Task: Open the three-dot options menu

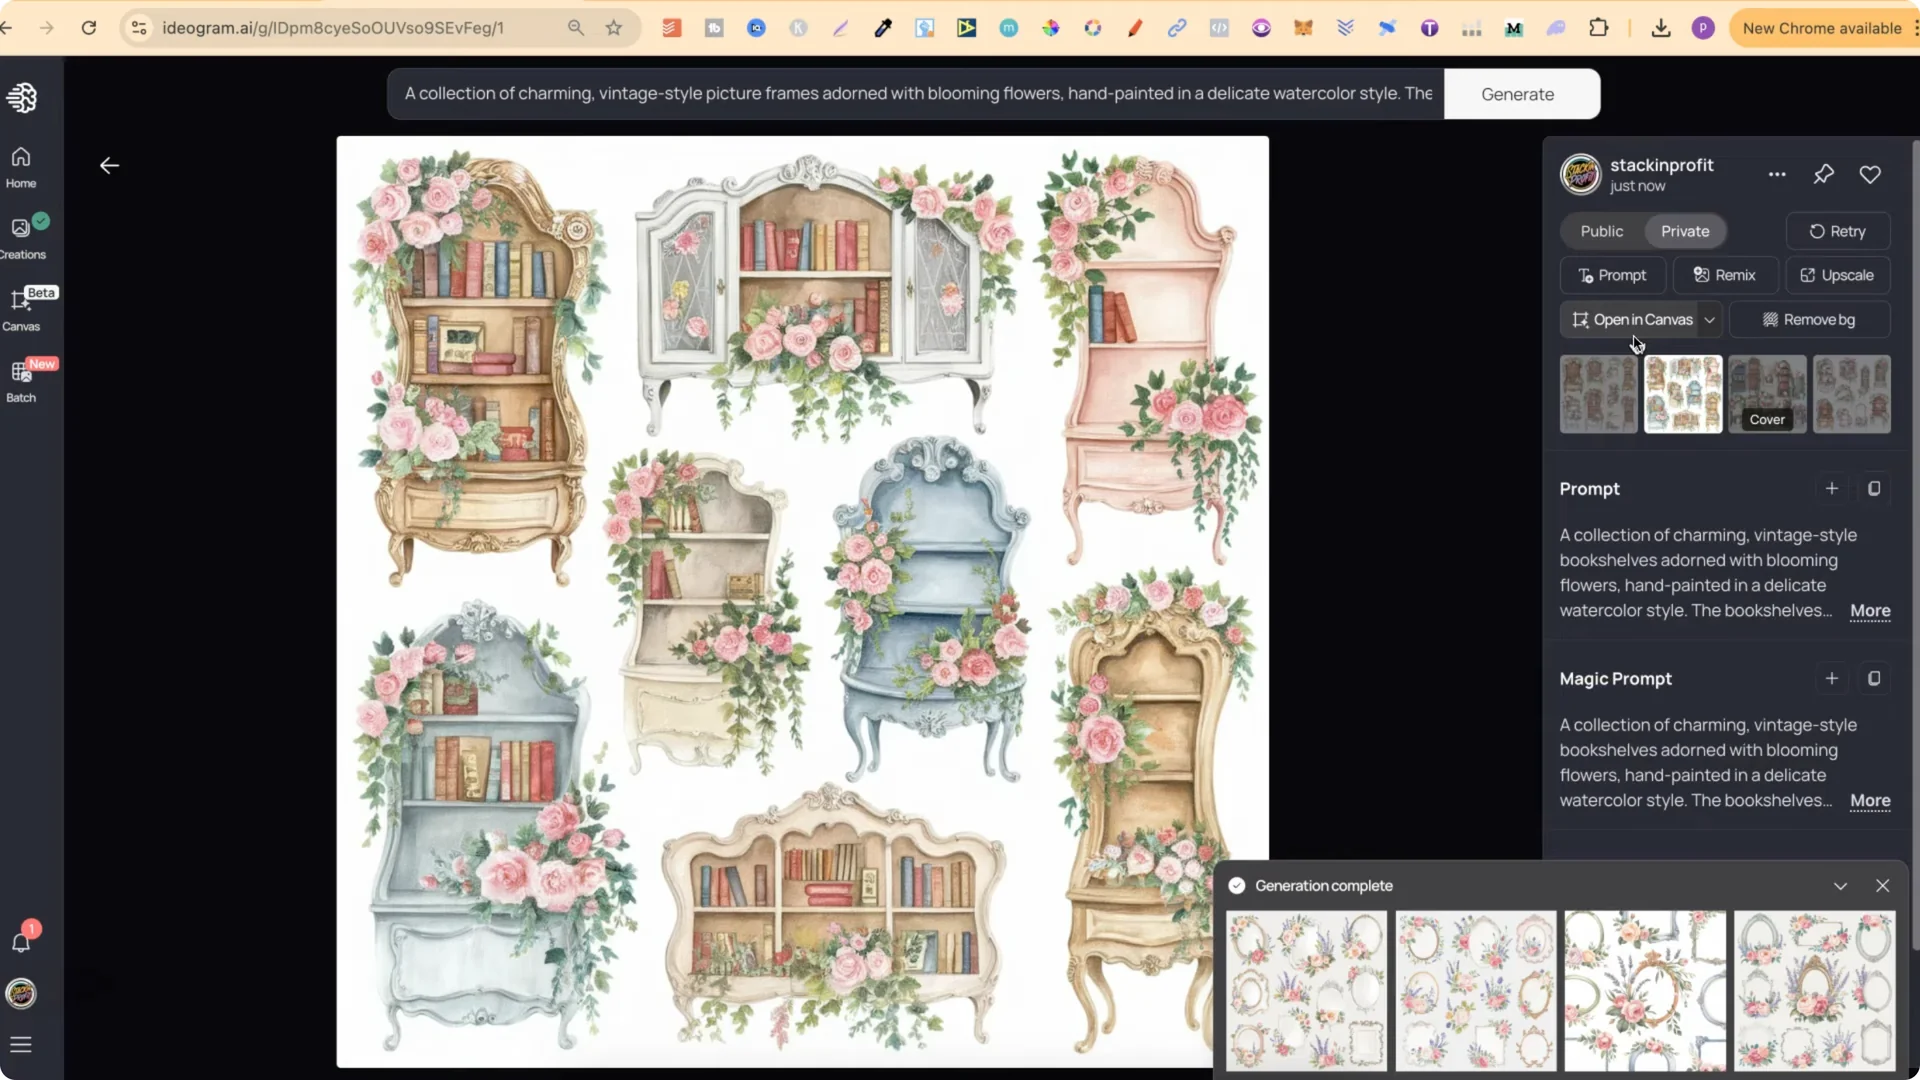Action: (x=1777, y=174)
